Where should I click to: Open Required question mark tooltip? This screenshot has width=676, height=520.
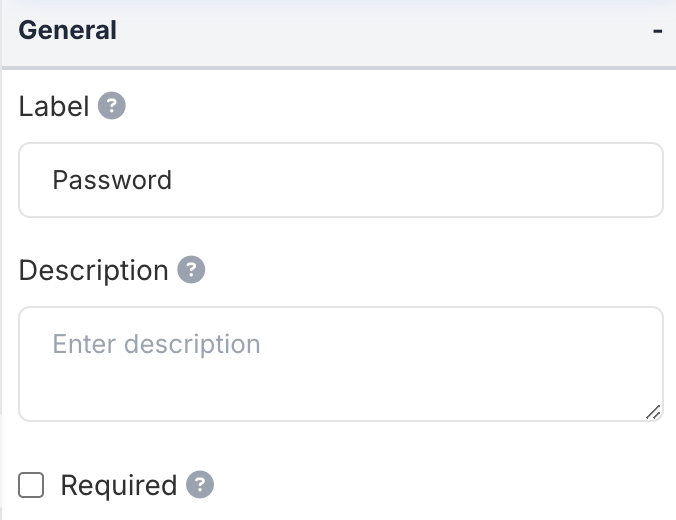coord(200,485)
